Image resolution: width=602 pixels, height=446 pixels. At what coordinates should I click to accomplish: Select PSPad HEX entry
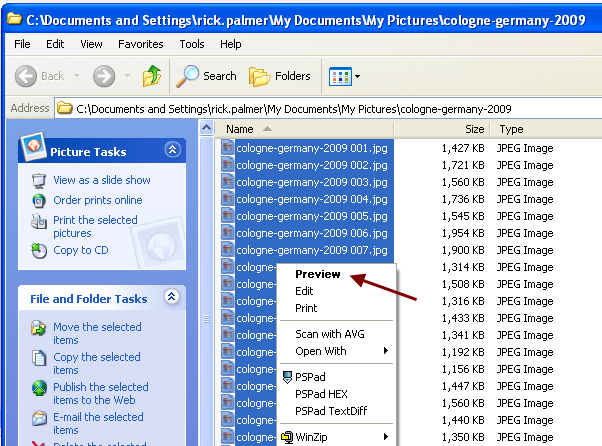pyautogui.click(x=321, y=394)
